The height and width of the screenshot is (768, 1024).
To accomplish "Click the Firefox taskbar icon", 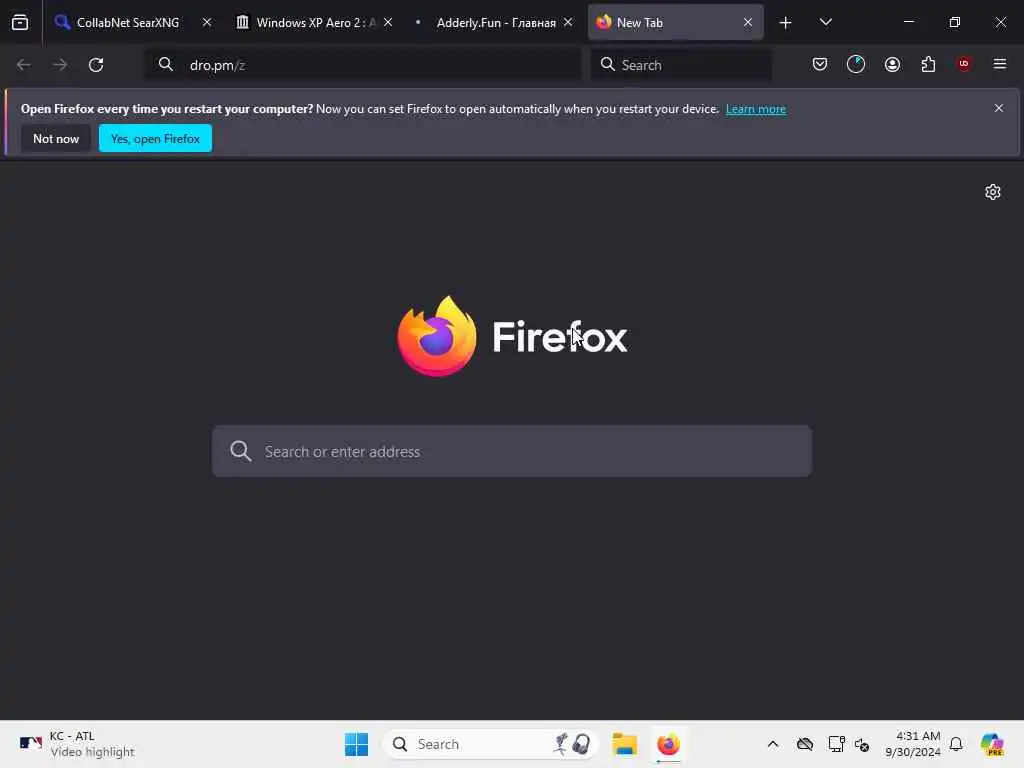I will [x=668, y=744].
